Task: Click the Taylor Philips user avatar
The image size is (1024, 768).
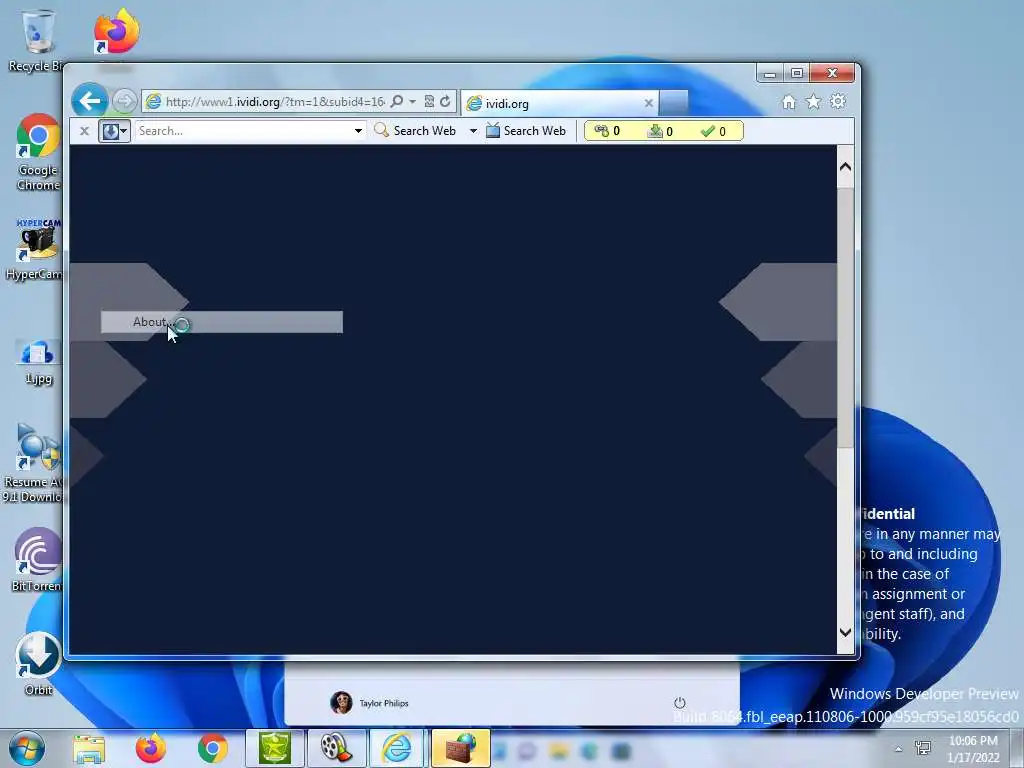Action: point(341,703)
